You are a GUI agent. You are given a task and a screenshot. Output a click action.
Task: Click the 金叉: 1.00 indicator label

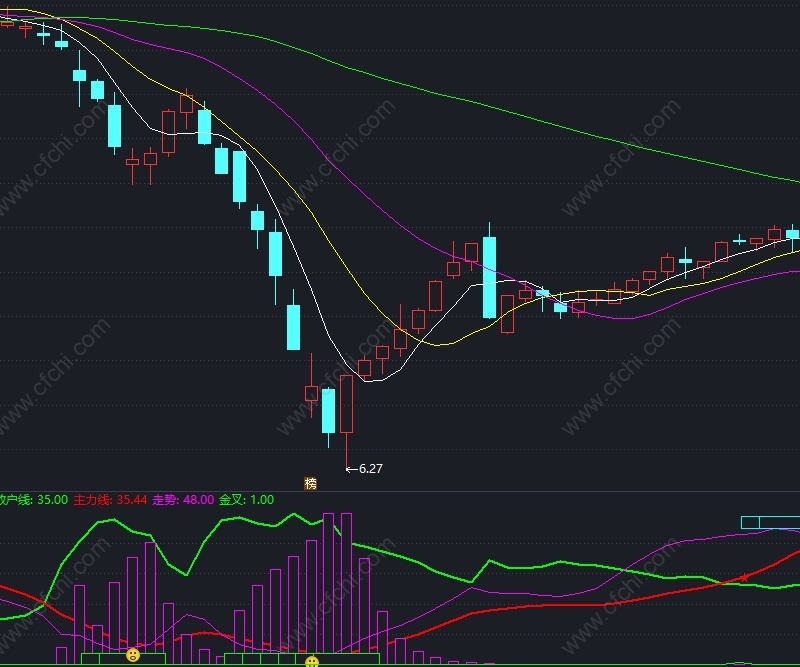[x=246, y=500]
